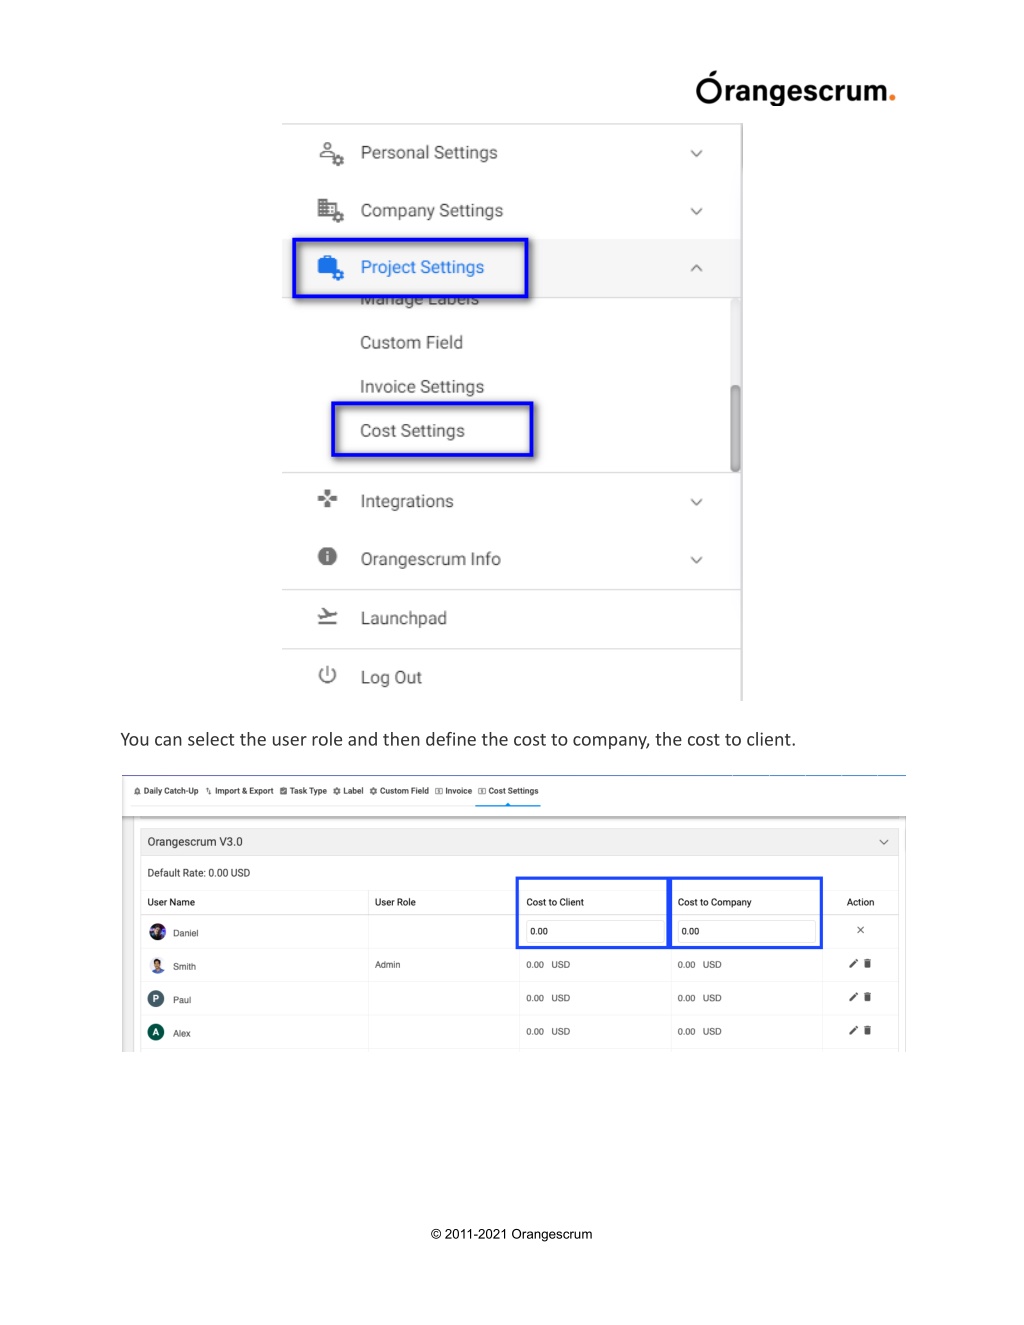Select Cost Settings in the menu
The width and height of the screenshot is (1024, 1325).
point(412,431)
